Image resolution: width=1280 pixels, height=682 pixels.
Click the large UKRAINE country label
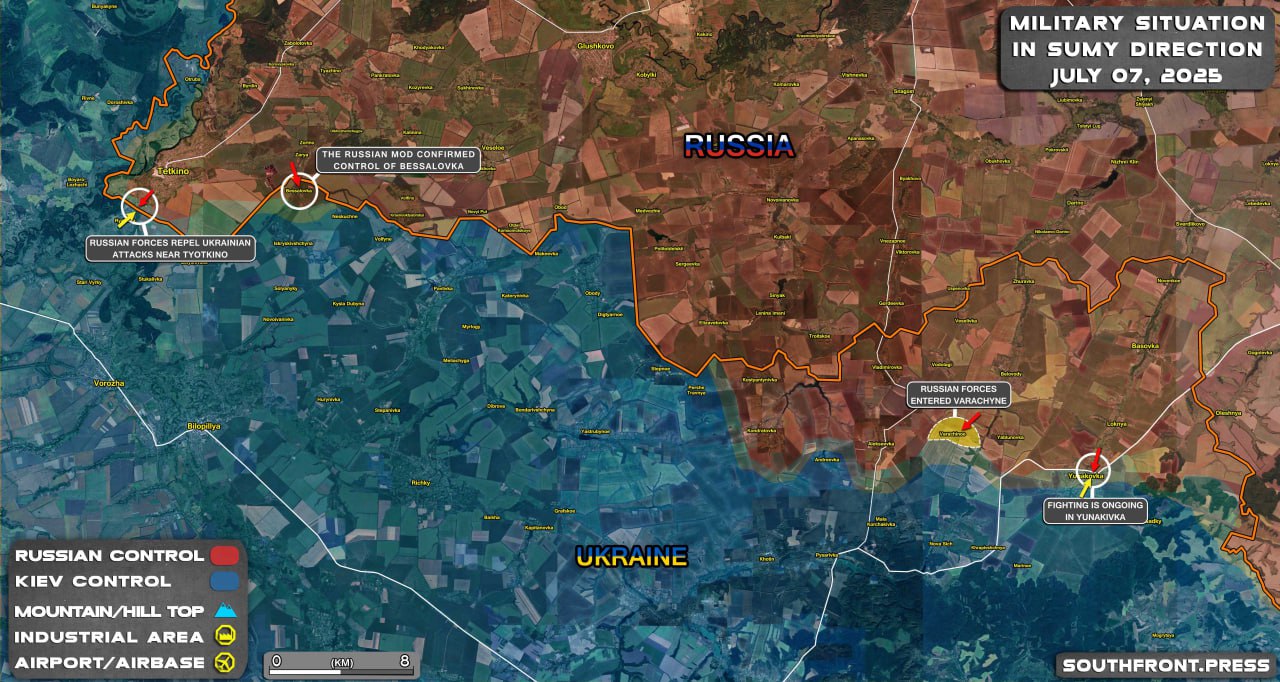tap(632, 557)
